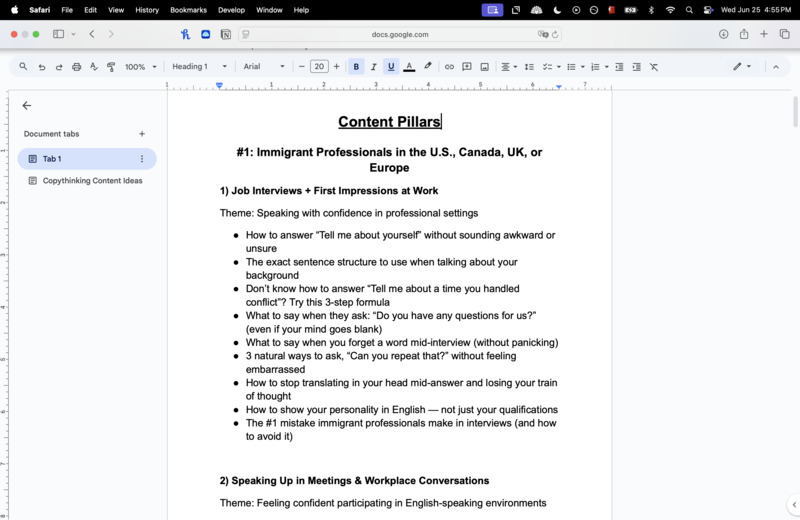Viewport: 800px width, 520px height.
Task: Add a comment from toolbar
Action: tap(466, 67)
